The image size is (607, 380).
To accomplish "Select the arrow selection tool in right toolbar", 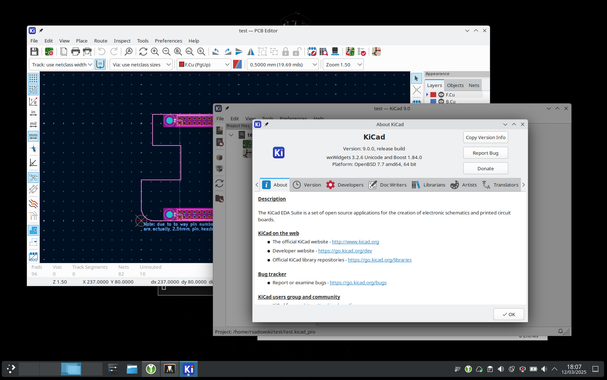I will pos(417,79).
